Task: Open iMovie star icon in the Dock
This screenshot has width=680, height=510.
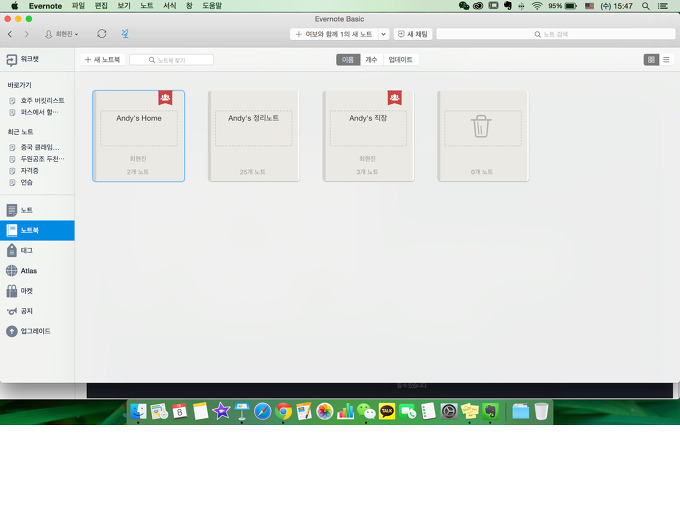Action: click(x=221, y=411)
